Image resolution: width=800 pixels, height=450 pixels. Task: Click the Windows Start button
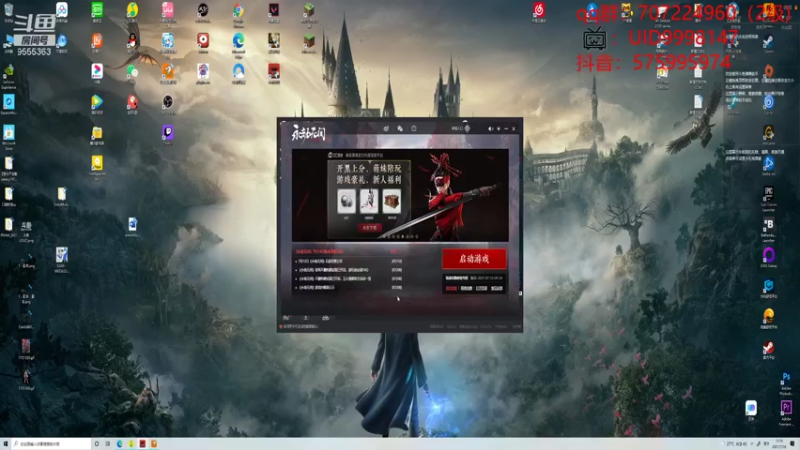(6, 444)
